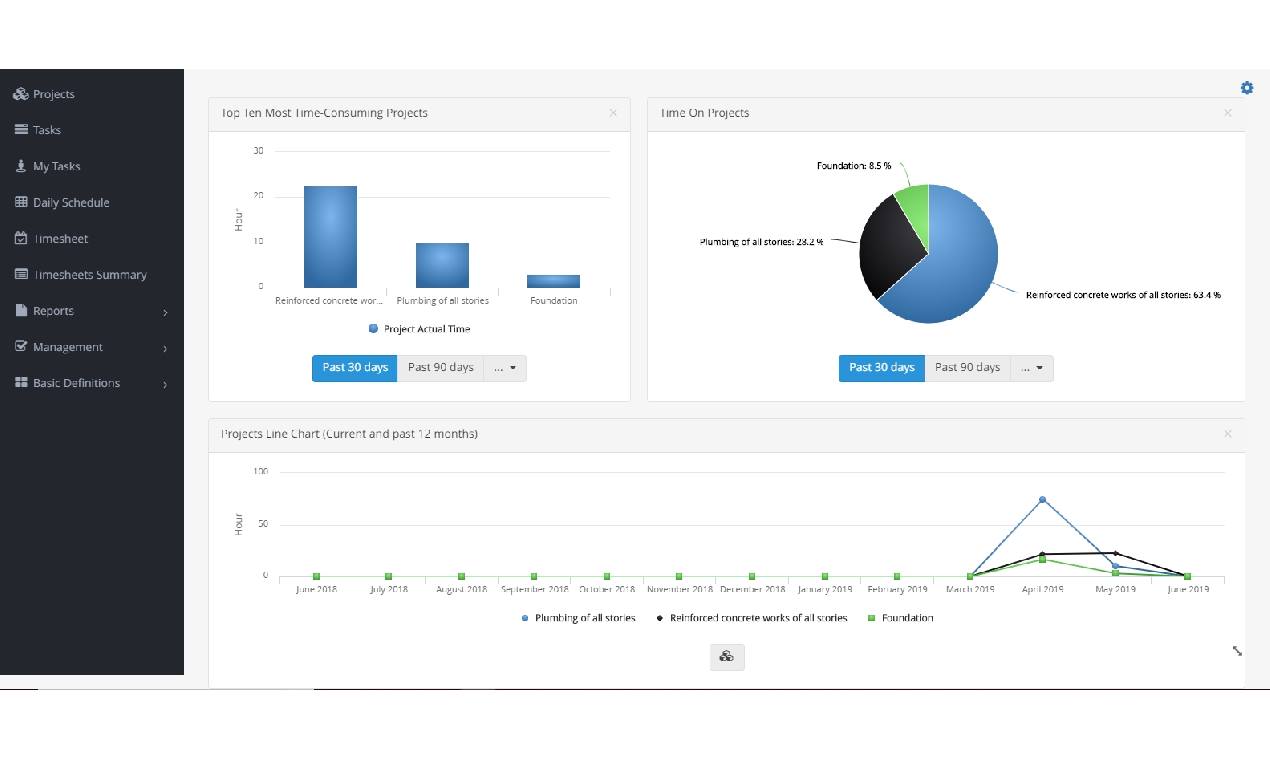The image size is (1270, 760).
Task: Close the Time On Projects panel
Action: (x=1227, y=113)
